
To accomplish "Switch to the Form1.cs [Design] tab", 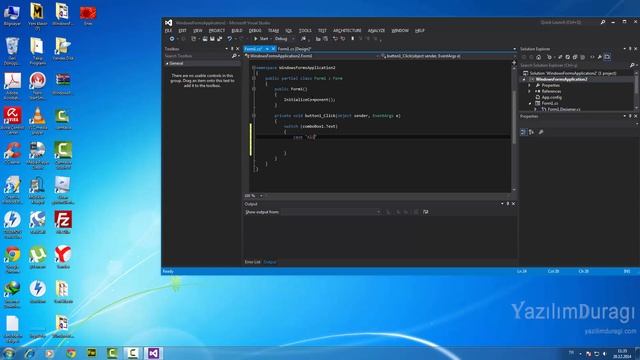I will pyautogui.click(x=294, y=49).
